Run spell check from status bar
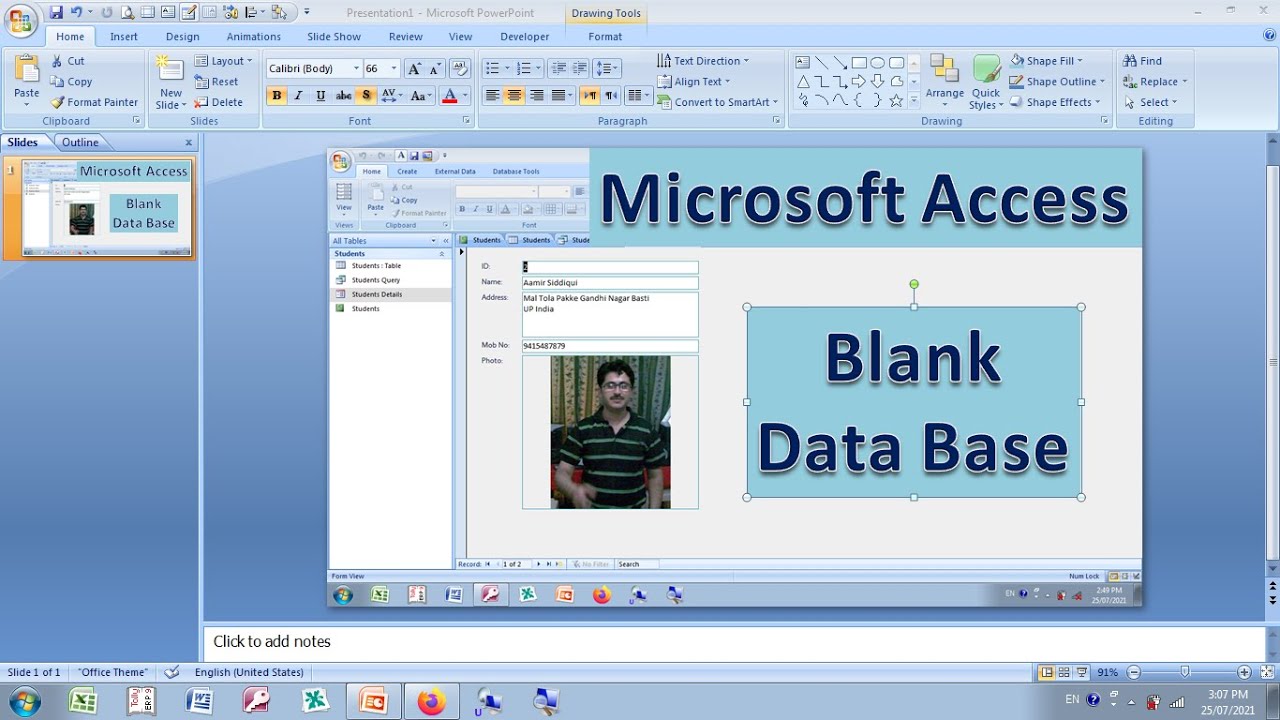 pos(172,672)
